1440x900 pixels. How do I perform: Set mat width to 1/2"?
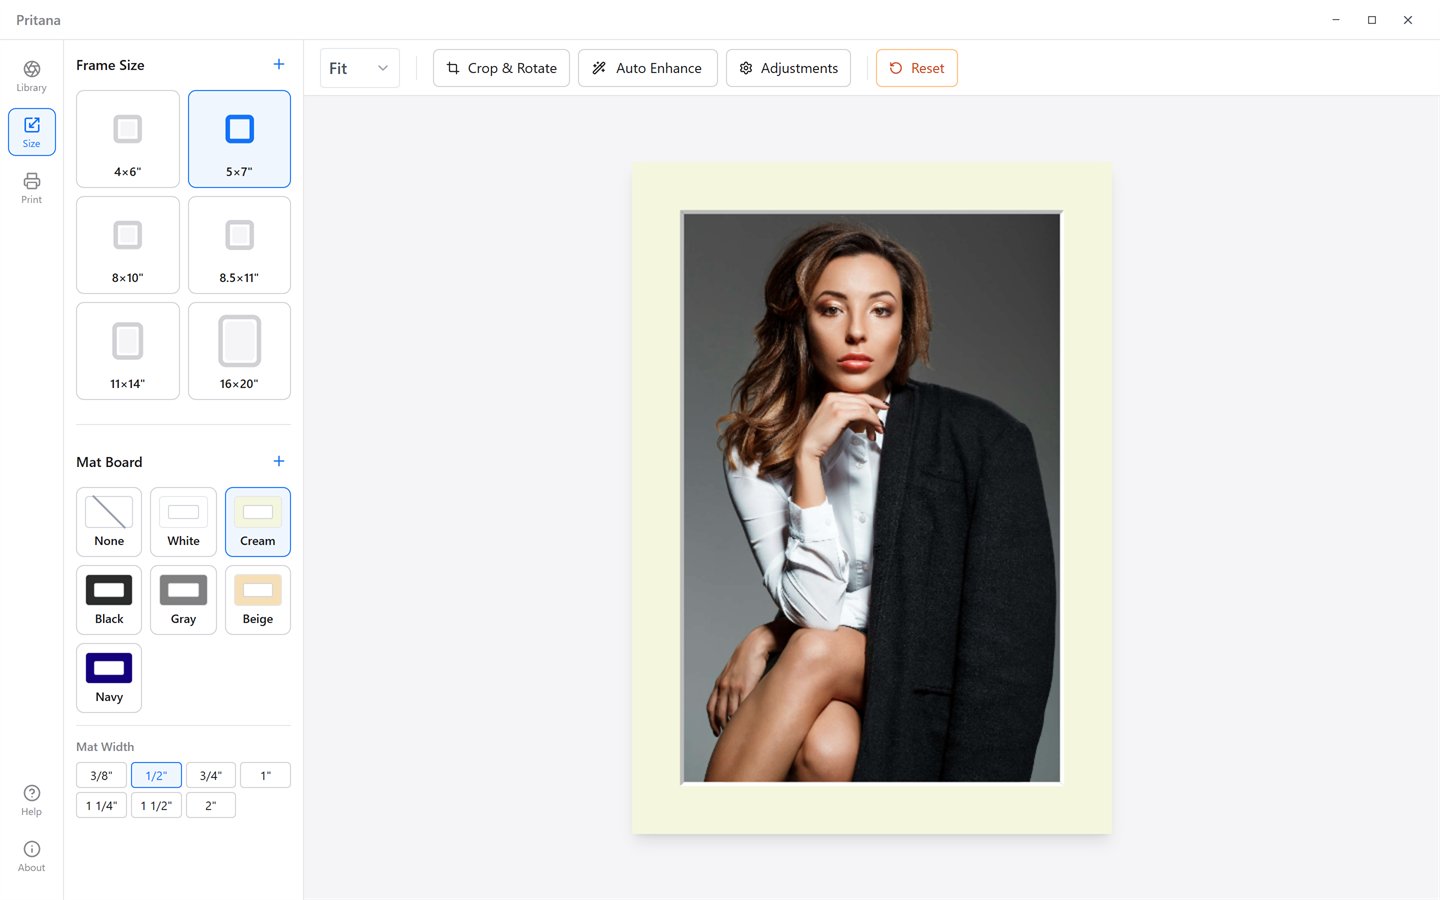click(x=156, y=775)
